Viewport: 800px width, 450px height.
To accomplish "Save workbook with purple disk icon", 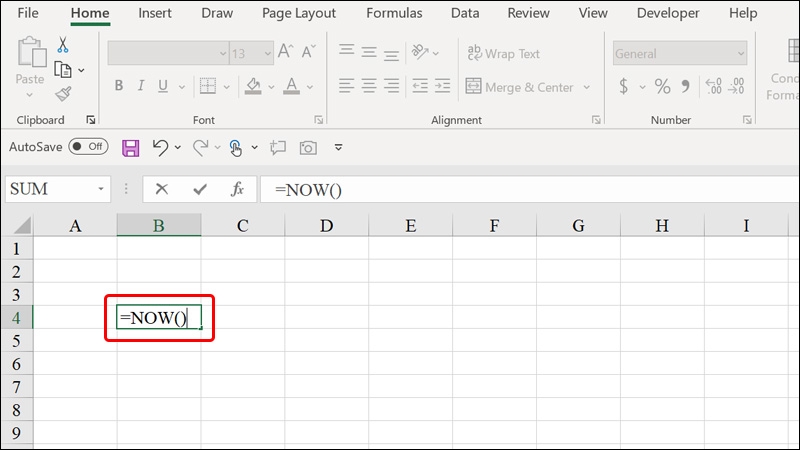I will click(x=131, y=148).
